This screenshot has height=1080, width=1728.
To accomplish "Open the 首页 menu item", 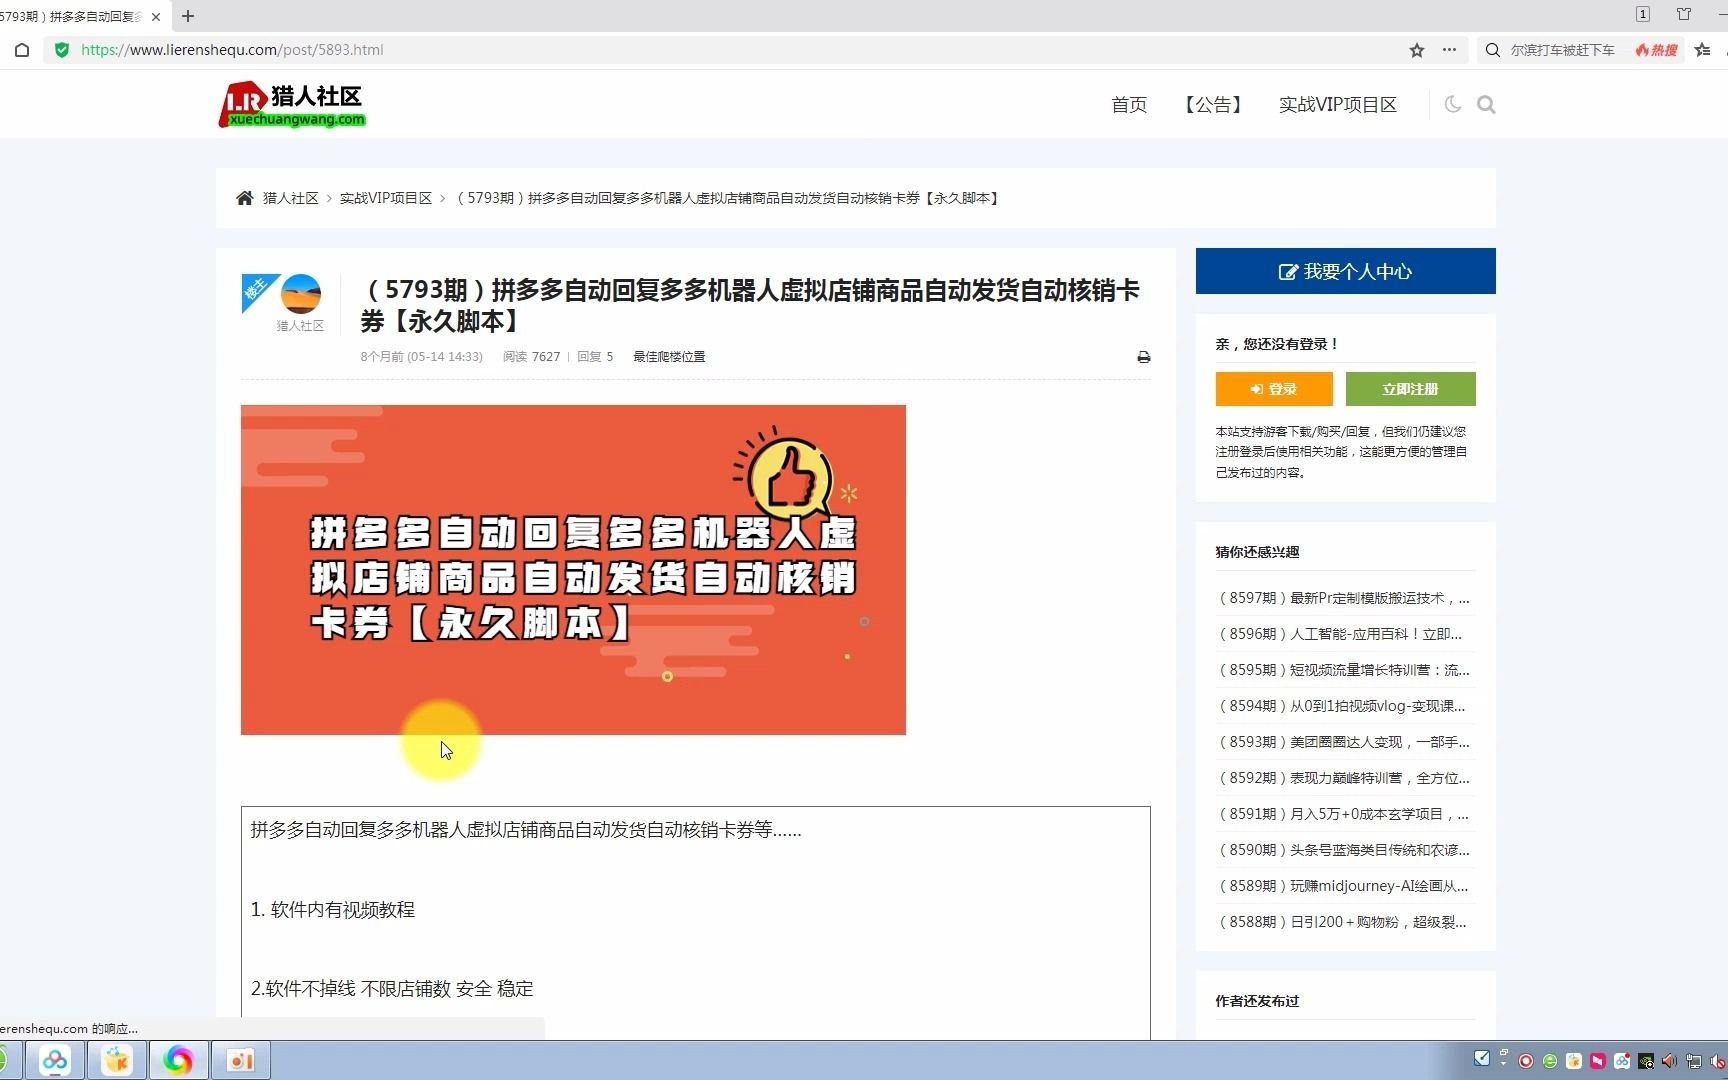I will [x=1129, y=105].
